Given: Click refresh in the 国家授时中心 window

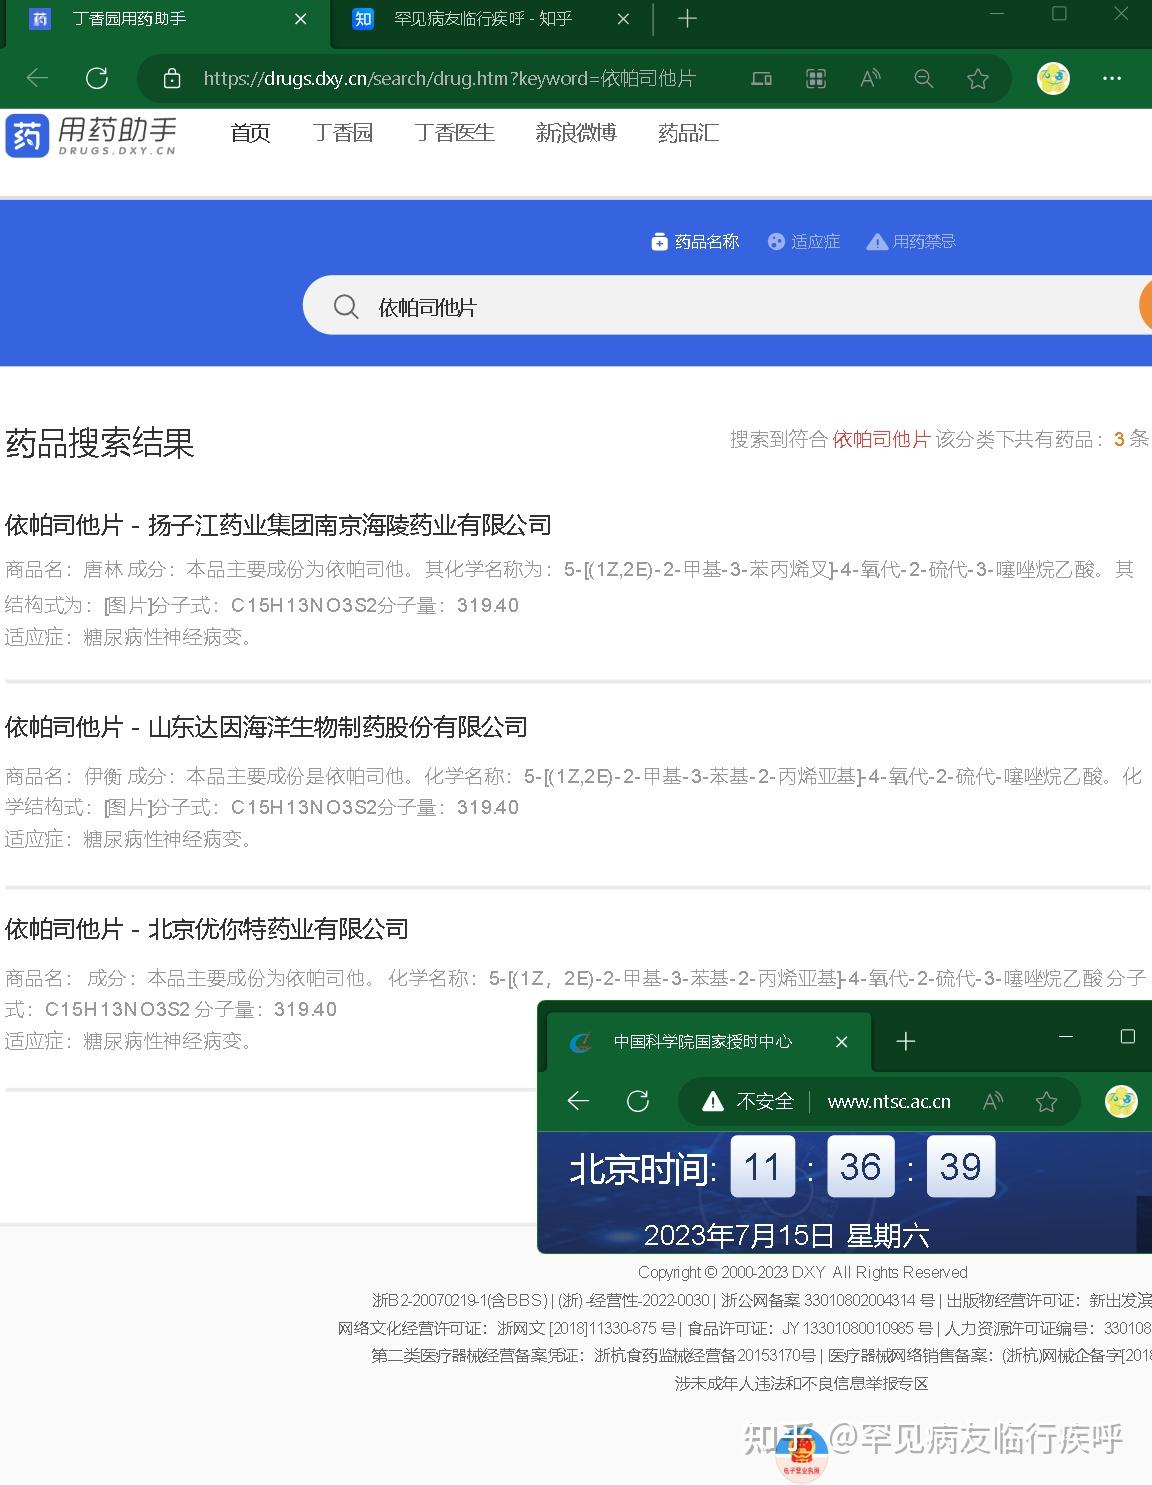Looking at the screenshot, I should 638,1101.
